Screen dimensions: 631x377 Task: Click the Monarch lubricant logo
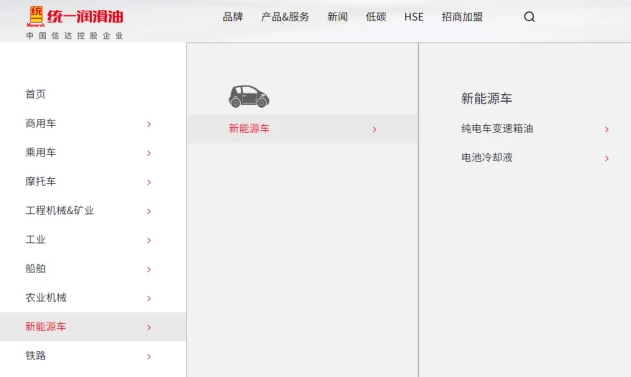click(x=75, y=22)
